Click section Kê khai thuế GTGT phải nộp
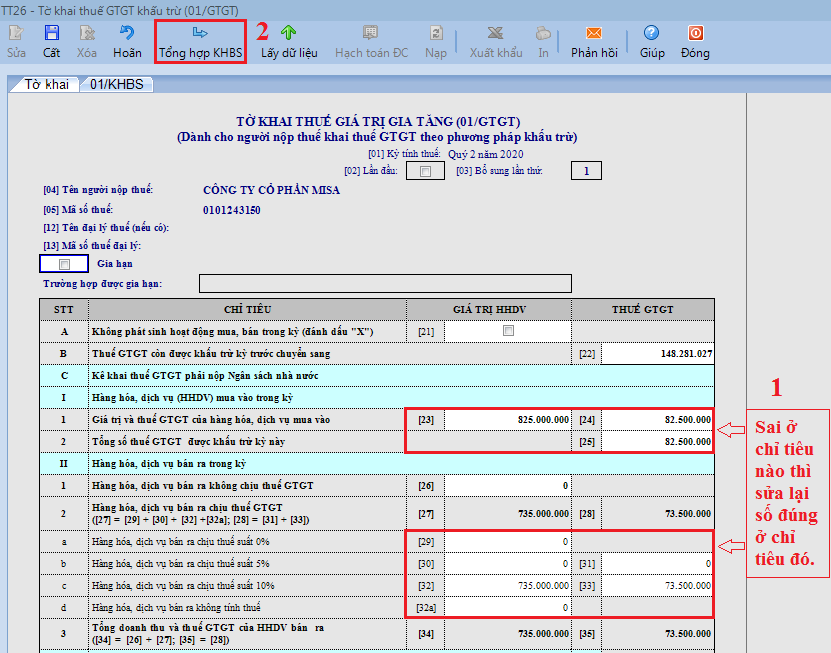The width and height of the screenshot is (831, 653). tap(377, 376)
